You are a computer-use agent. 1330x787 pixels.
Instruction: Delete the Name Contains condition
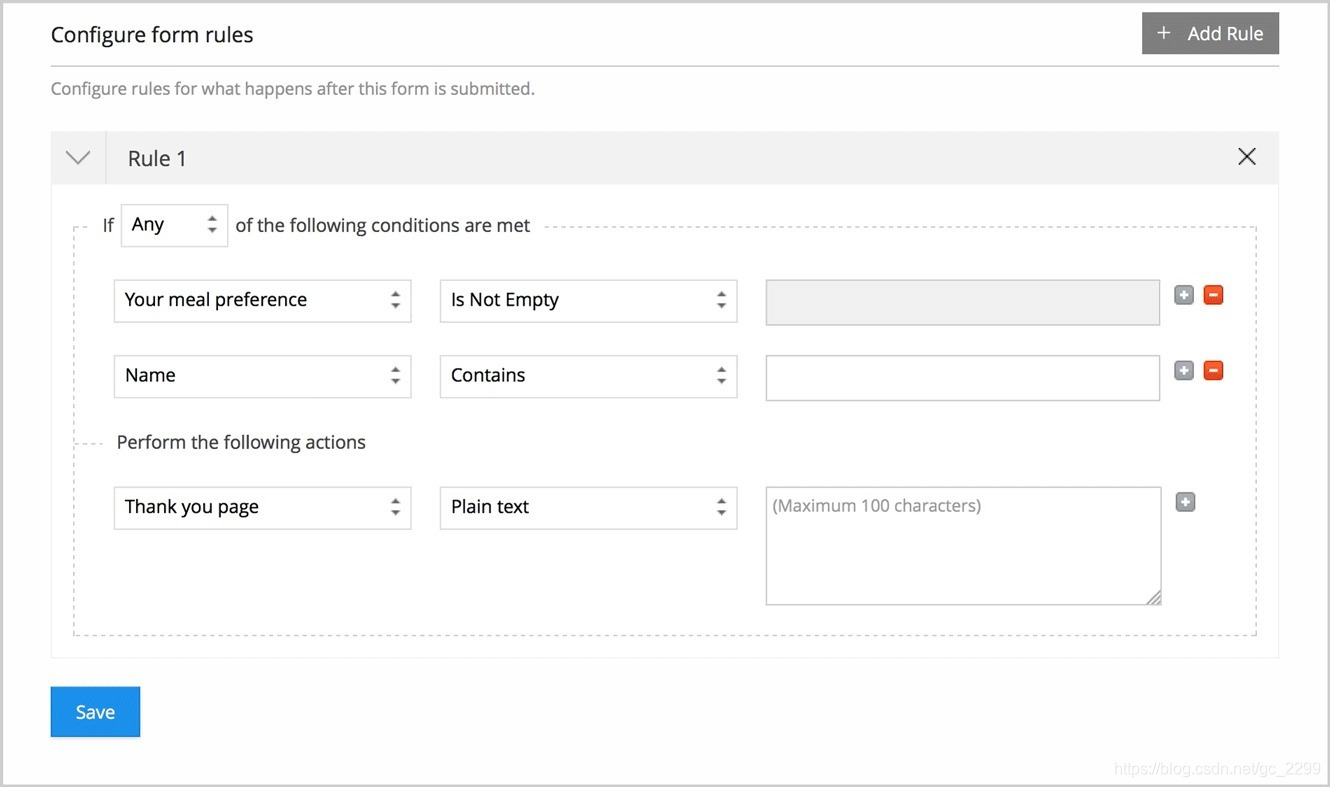coord(1213,371)
